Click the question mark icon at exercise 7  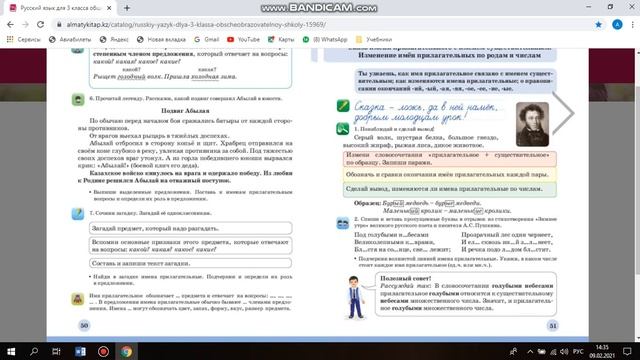pos(78,213)
